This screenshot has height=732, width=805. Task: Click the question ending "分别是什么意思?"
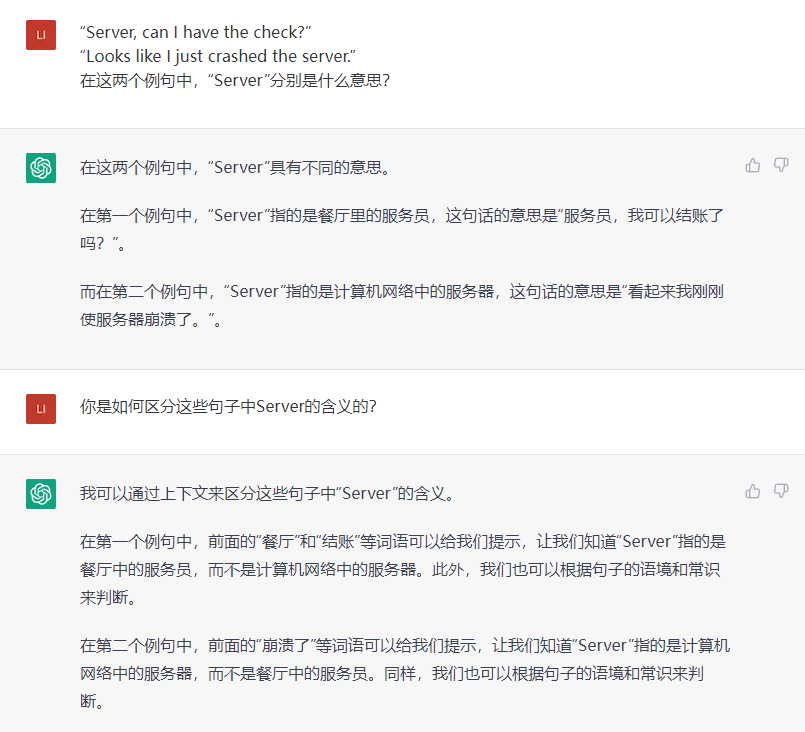pos(234,80)
